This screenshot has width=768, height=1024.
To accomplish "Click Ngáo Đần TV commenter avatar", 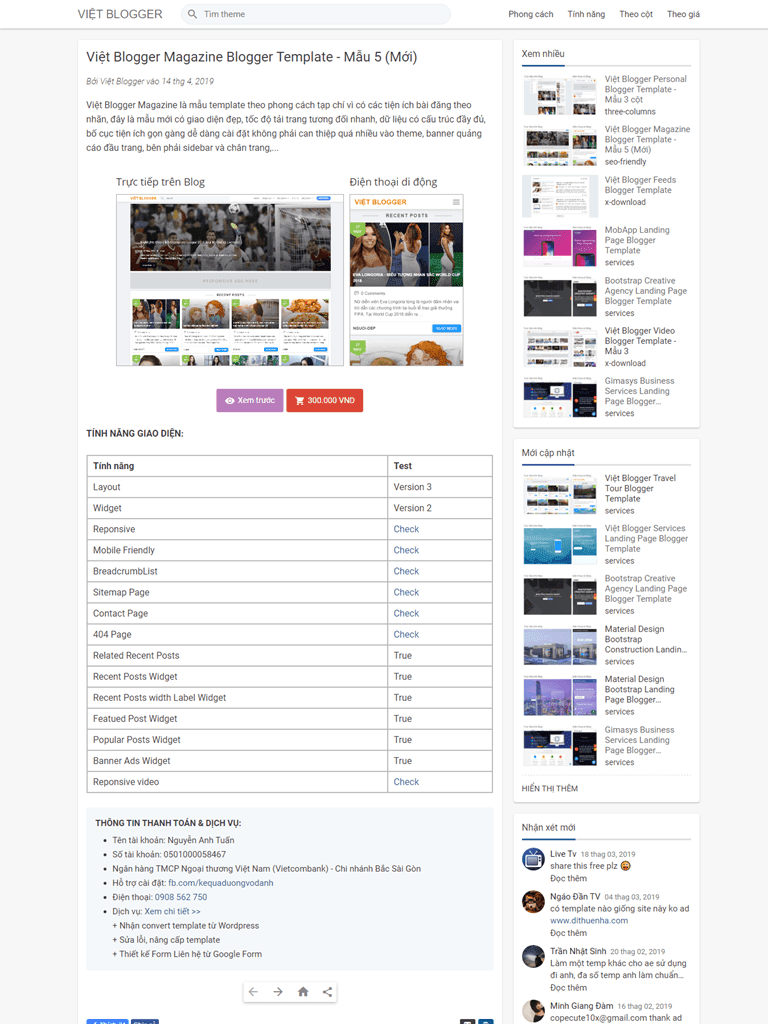I will coord(534,902).
